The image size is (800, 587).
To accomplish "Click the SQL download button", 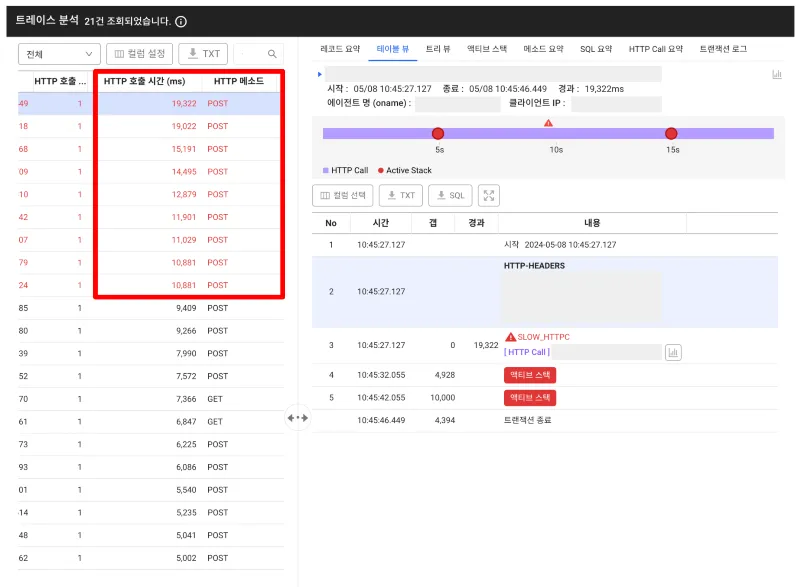I will pos(450,195).
